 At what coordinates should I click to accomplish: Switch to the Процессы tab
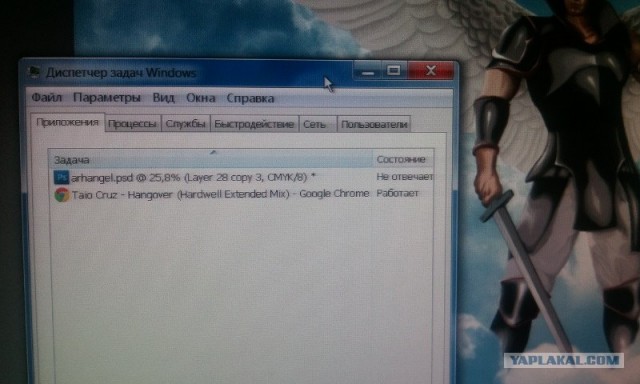133,124
